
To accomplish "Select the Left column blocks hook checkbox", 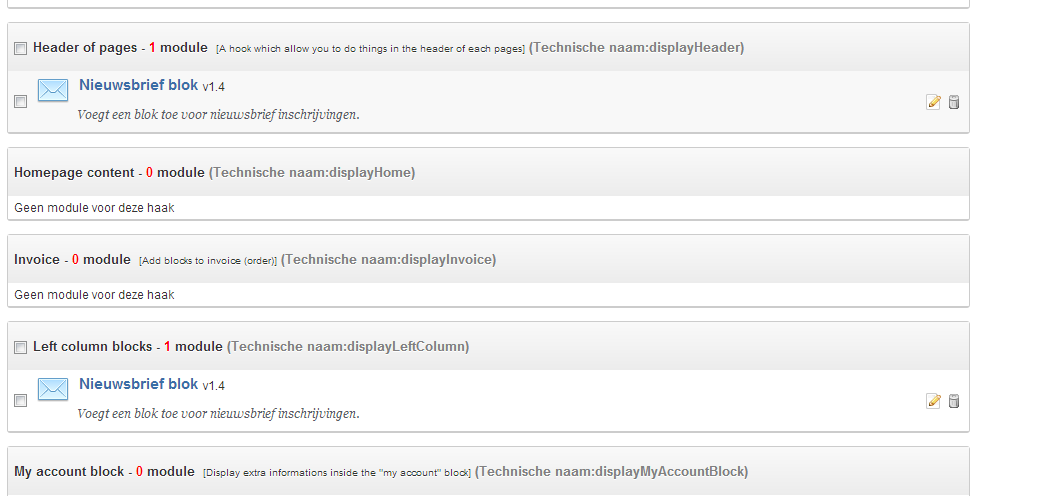I will [x=20, y=348].
